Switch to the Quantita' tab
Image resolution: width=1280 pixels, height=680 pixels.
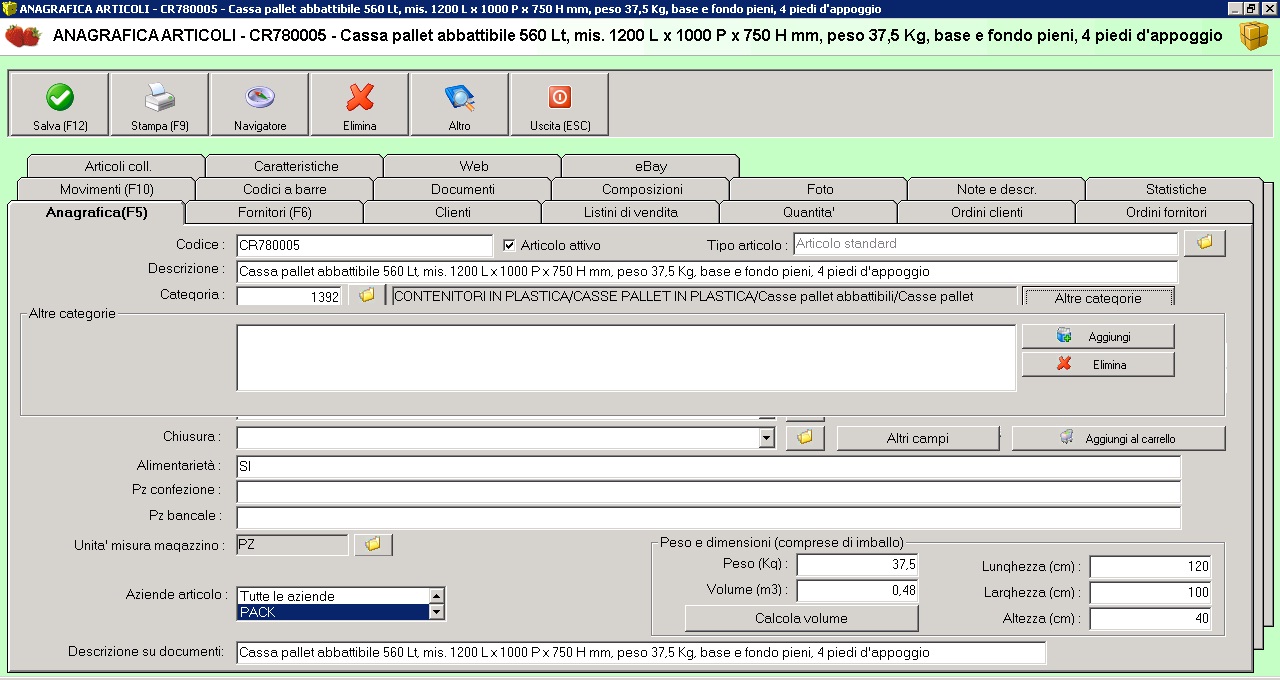808,212
